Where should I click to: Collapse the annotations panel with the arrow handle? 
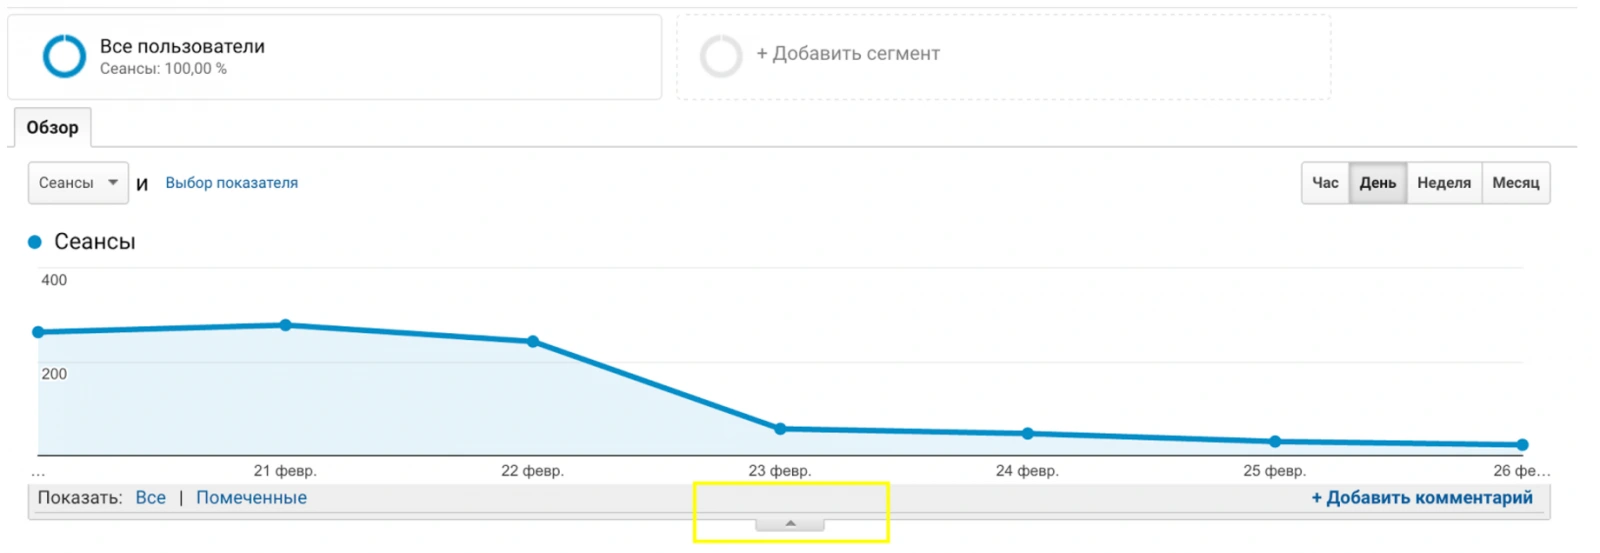790,524
